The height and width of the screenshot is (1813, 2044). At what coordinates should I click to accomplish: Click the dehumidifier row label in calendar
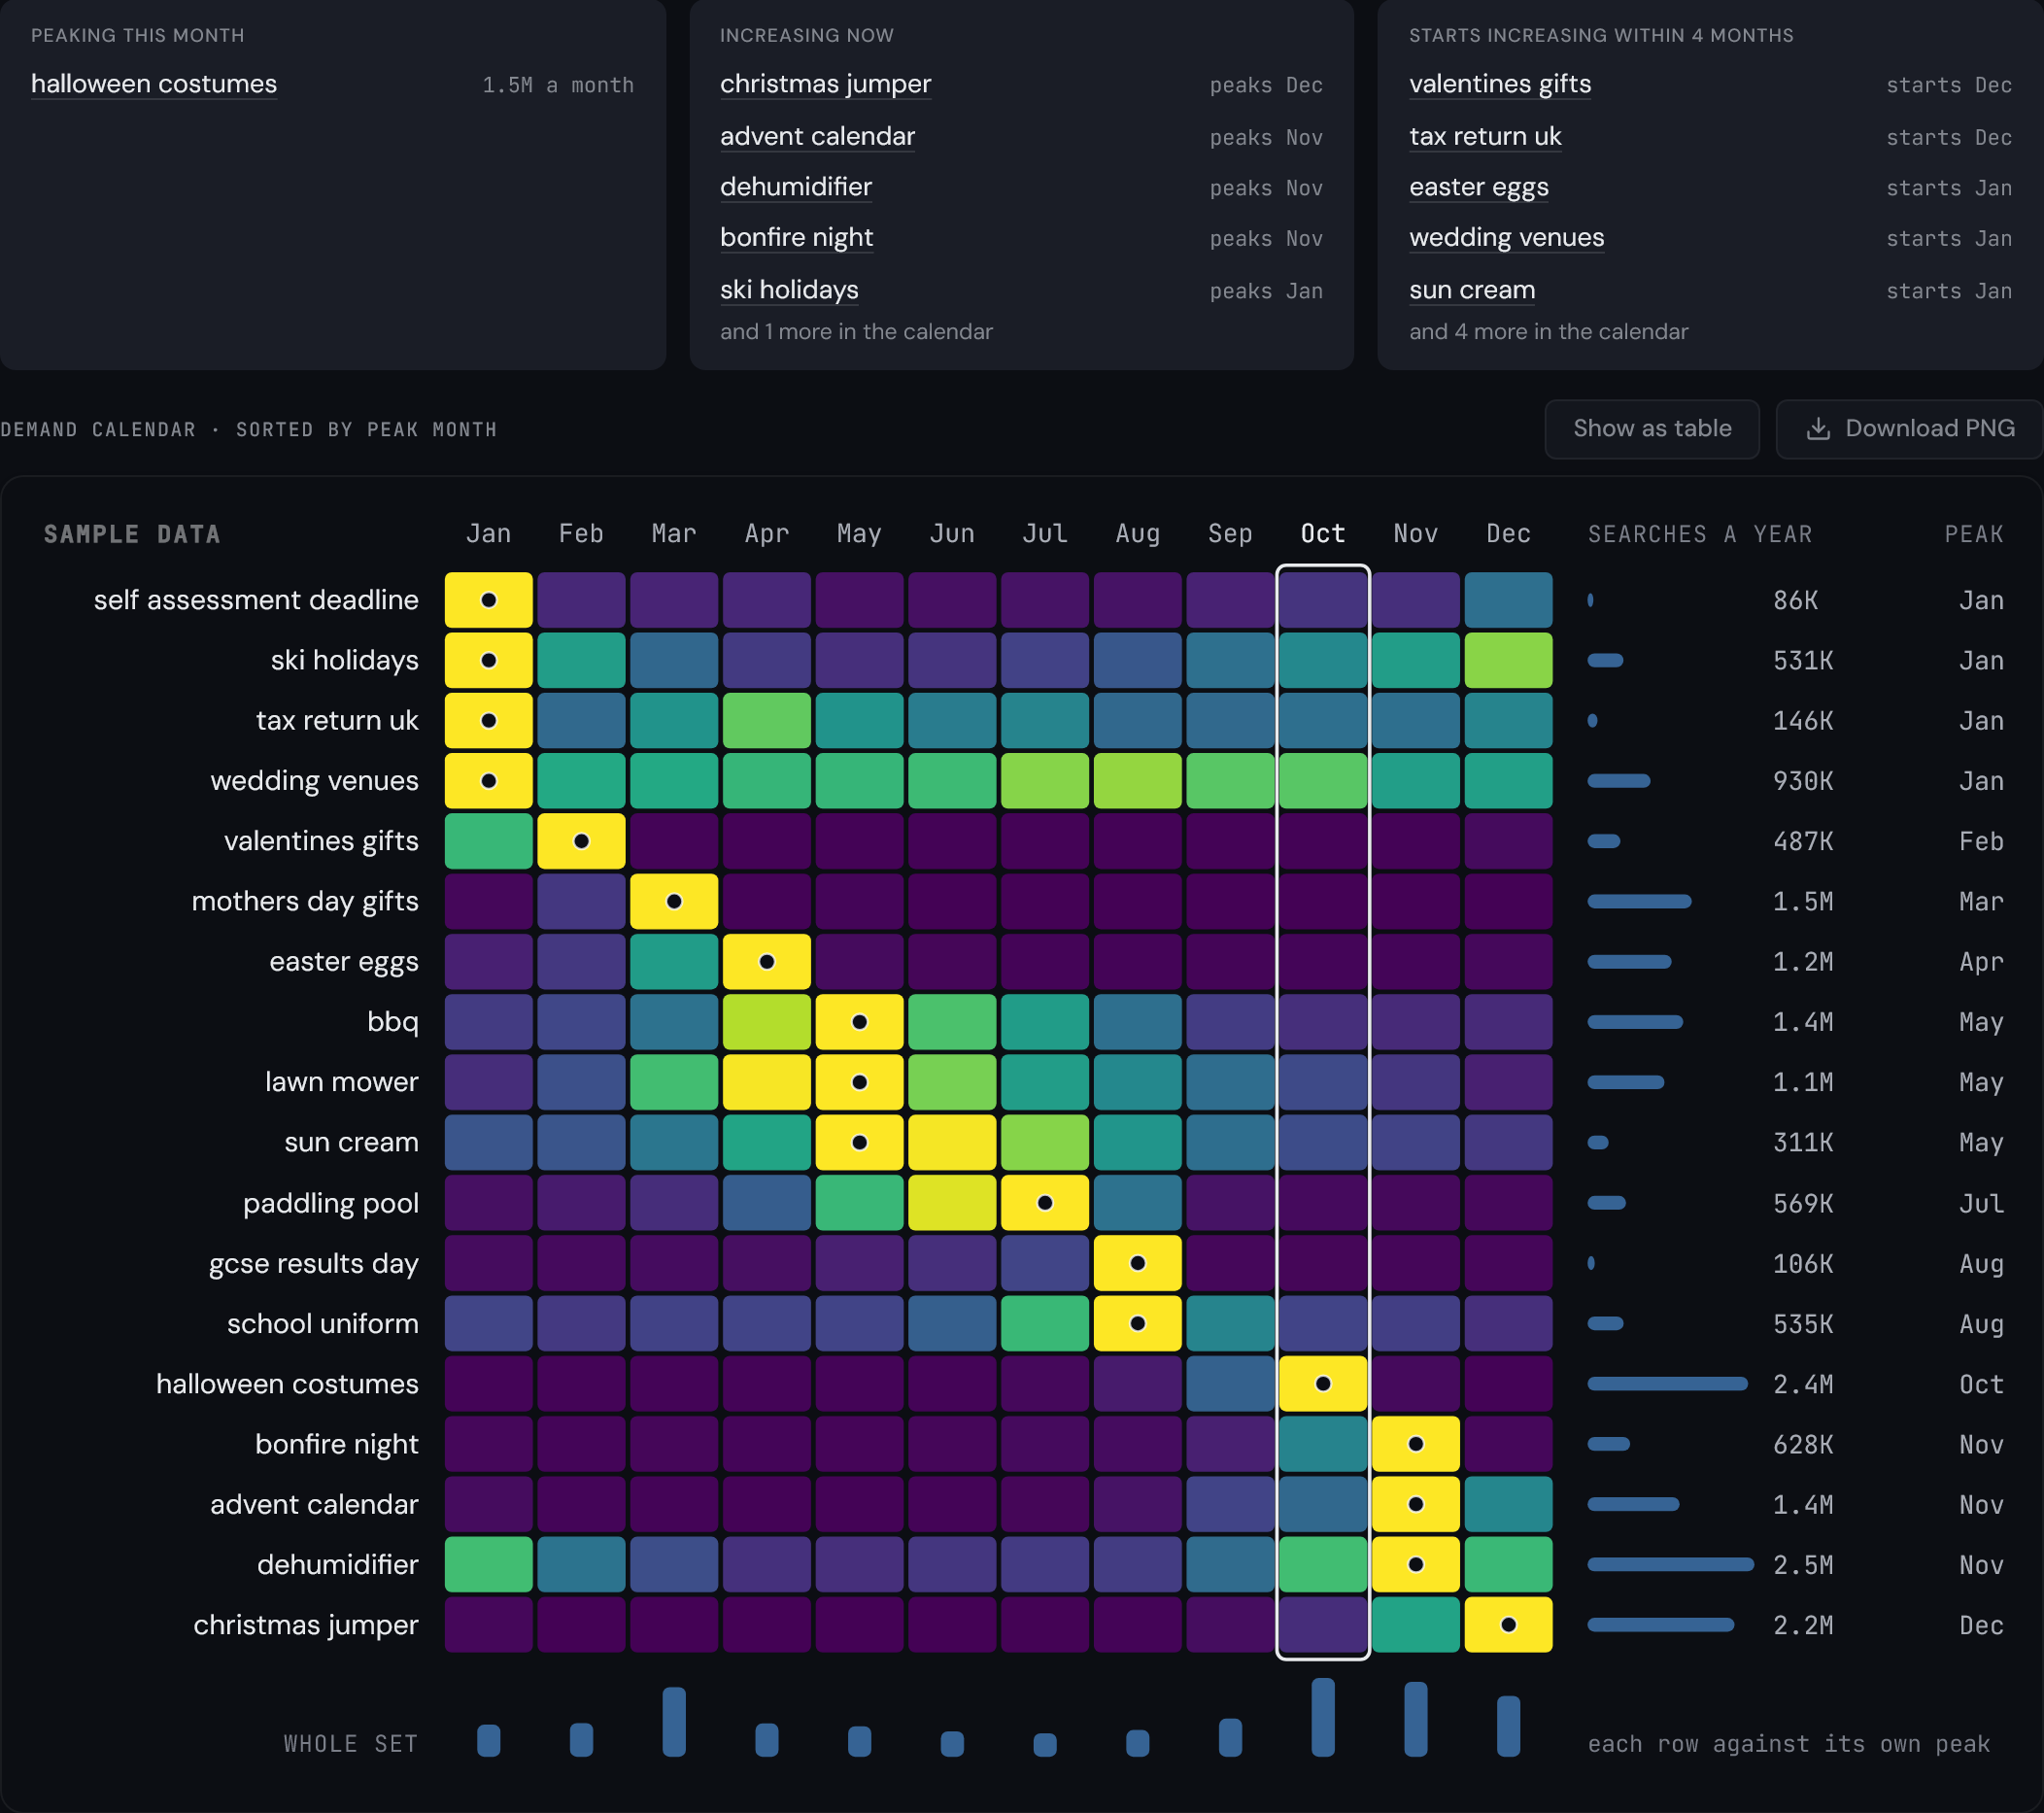coord(337,1565)
